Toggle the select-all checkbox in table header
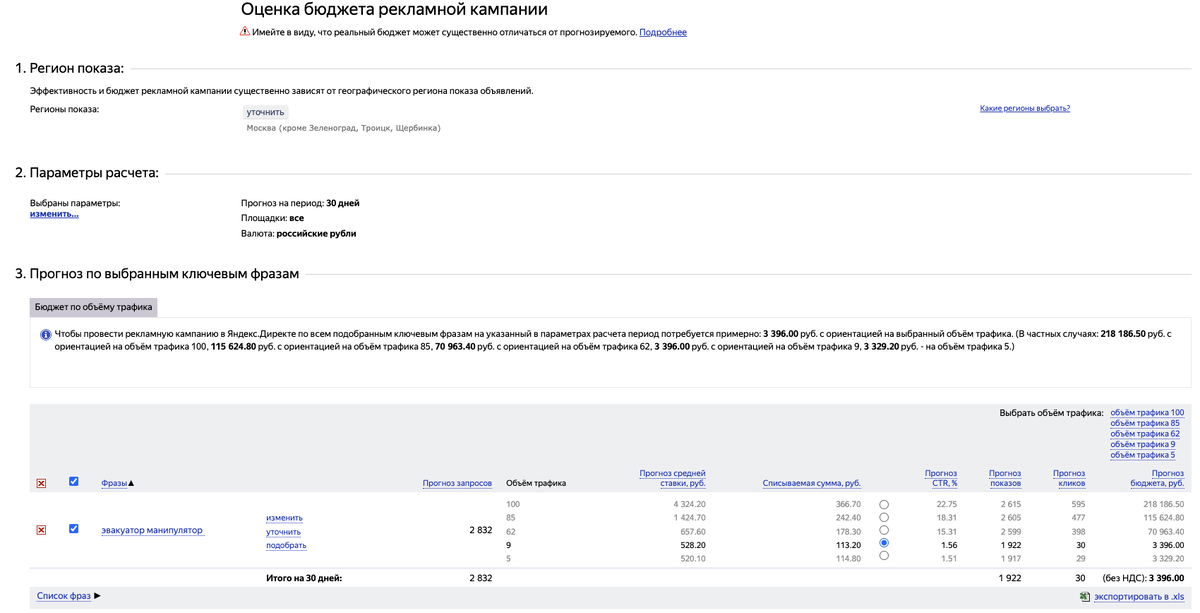The image size is (1200, 613). (x=73, y=482)
